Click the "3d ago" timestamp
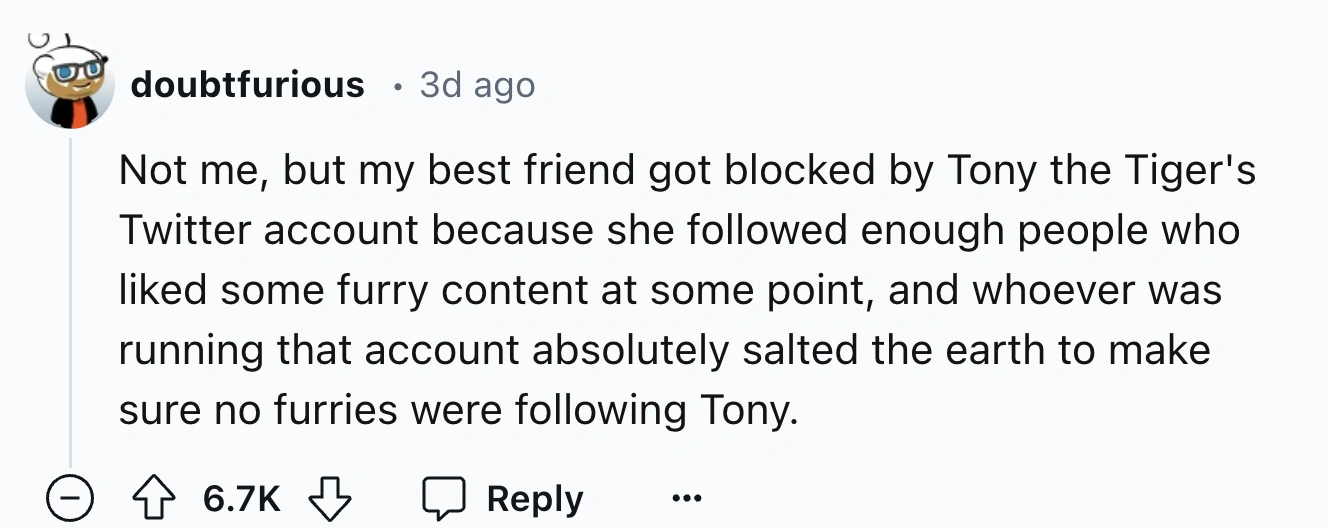1328x528 pixels. pos(477,85)
